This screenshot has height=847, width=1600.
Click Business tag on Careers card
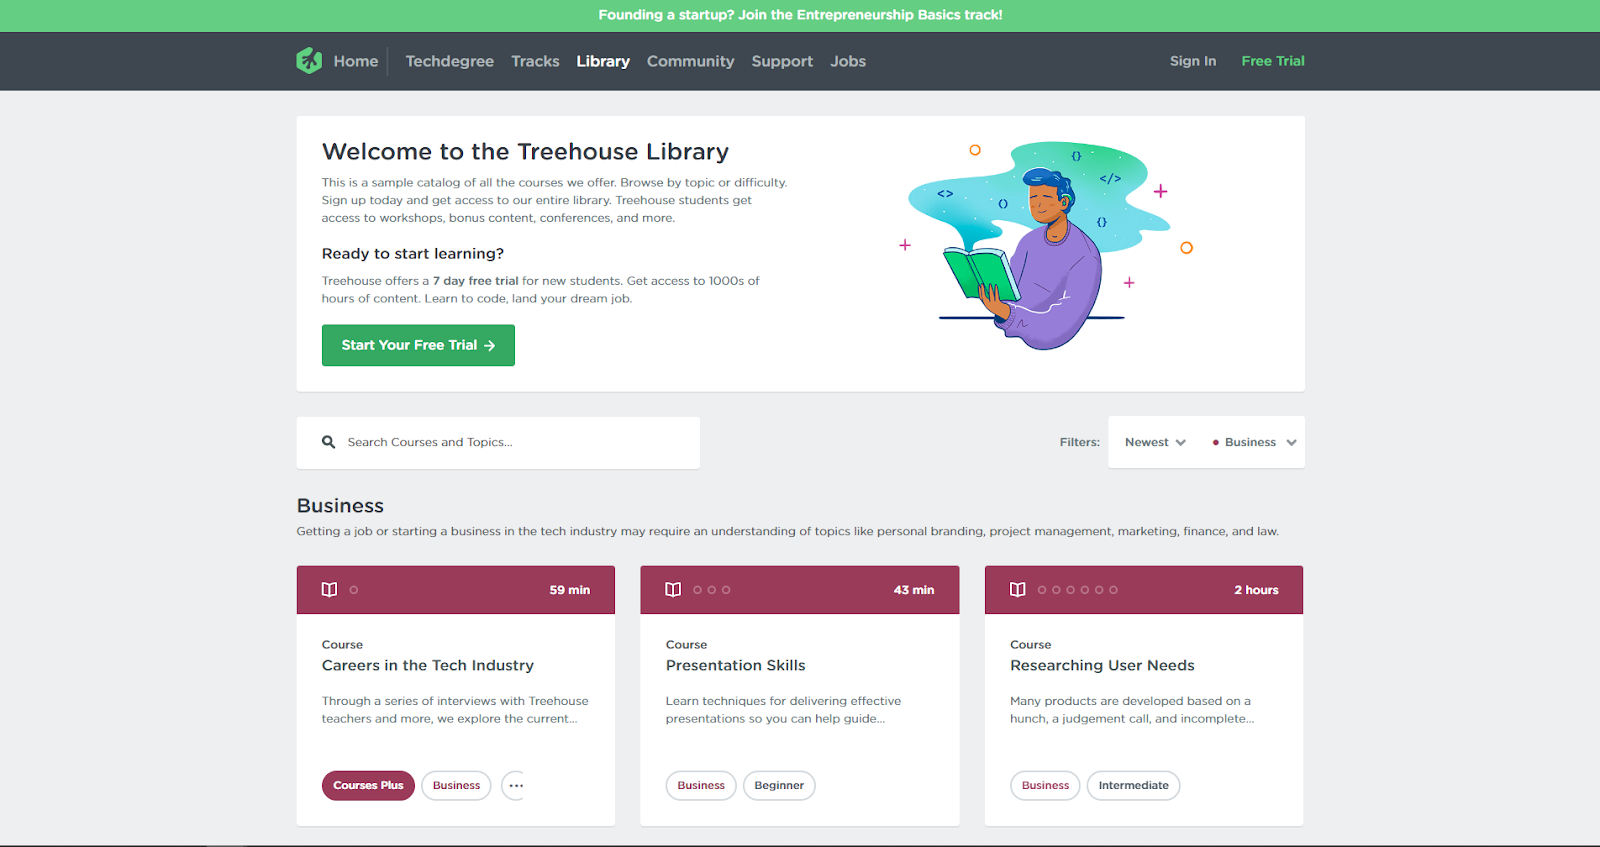tap(456, 786)
